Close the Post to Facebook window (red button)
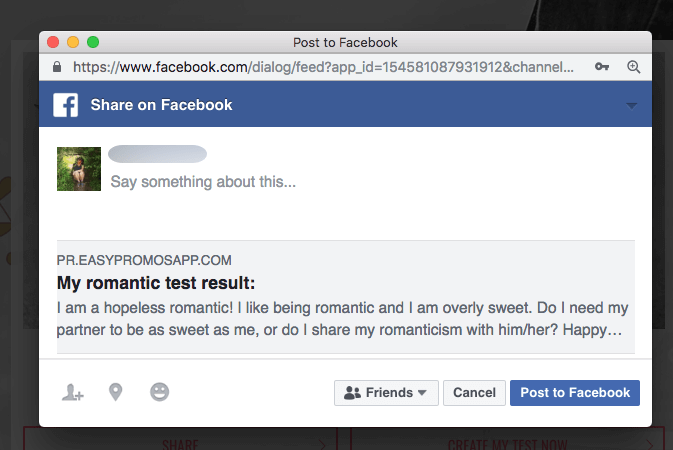The width and height of the screenshot is (673, 450). tap(53, 42)
